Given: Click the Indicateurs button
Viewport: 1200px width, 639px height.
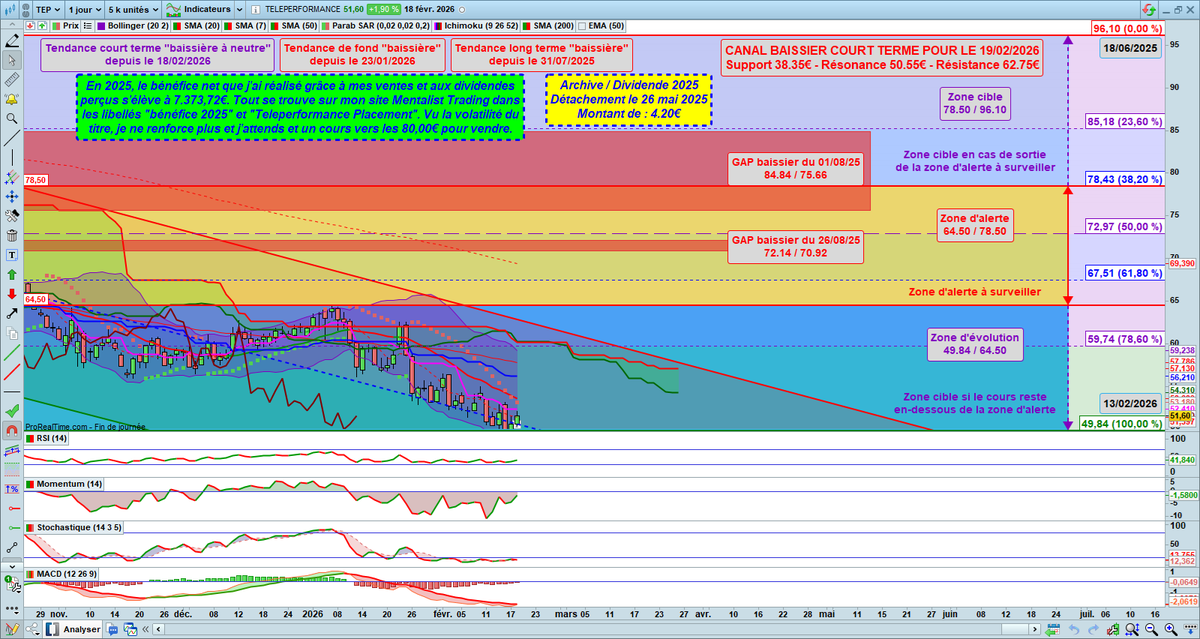Looking at the screenshot, I should pos(198,9).
